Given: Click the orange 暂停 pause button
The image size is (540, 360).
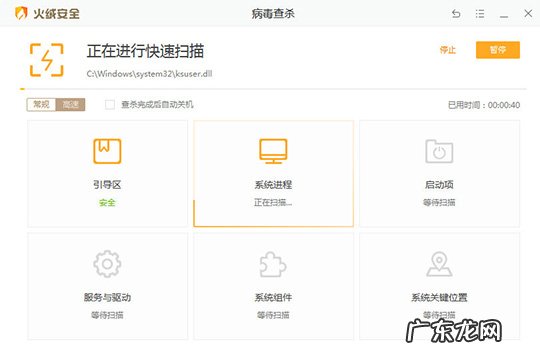Looking at the screenshot, I should click(498, 50).
